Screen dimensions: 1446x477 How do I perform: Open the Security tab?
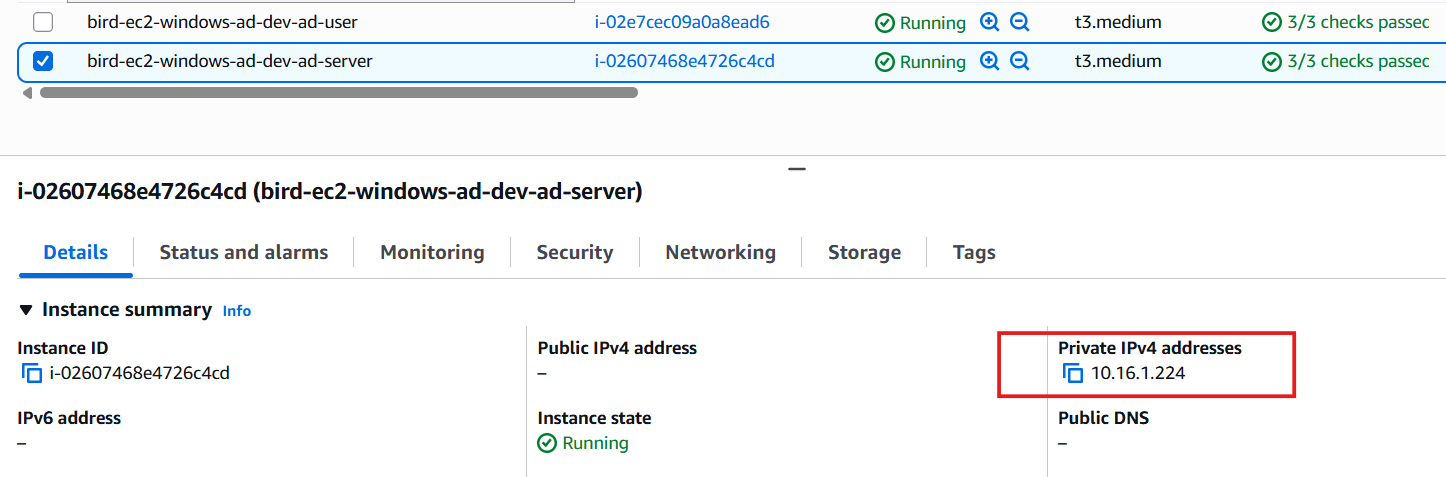click(575, 252)
